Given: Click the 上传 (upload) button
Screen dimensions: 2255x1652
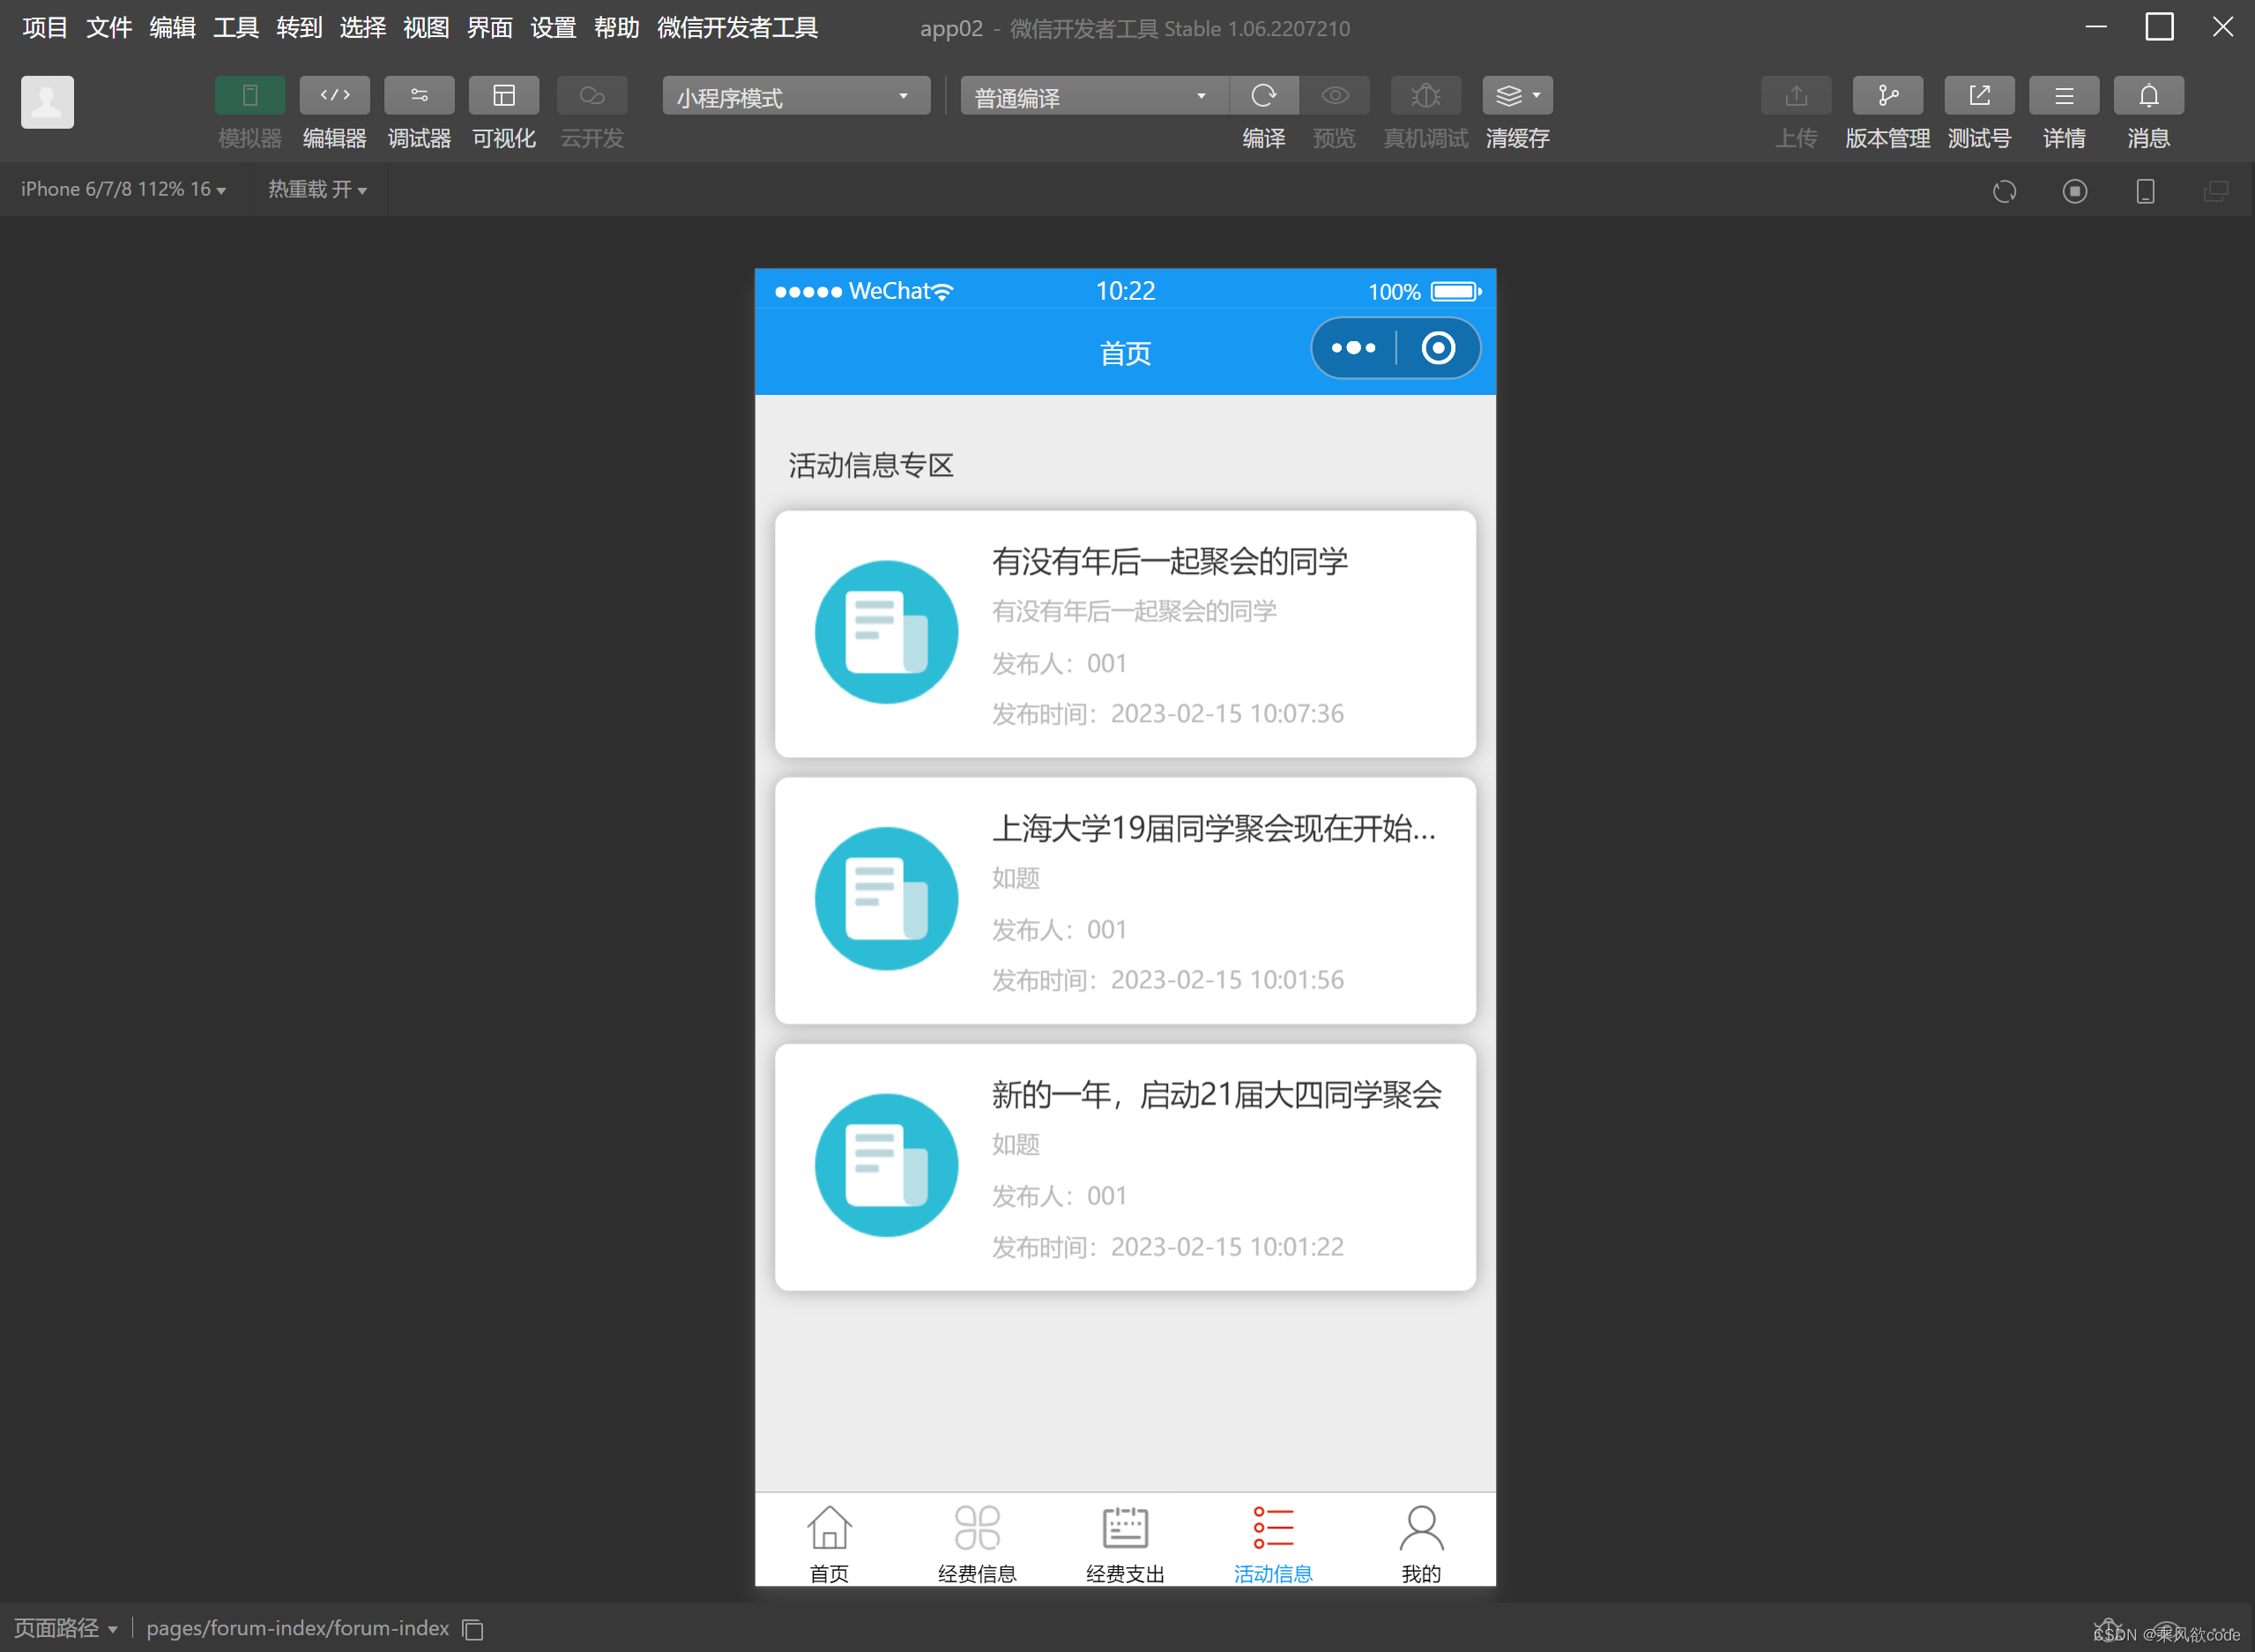Looking at the screenshot, I should [x=1795, y=112].
